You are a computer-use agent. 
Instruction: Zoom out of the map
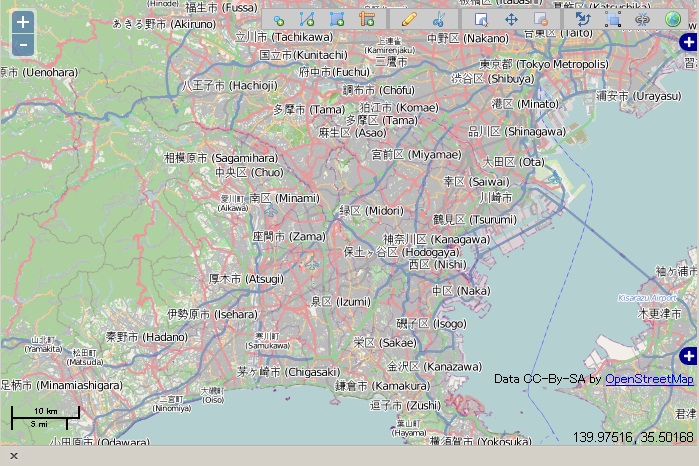pyautogui.click(x=23, y=44)
